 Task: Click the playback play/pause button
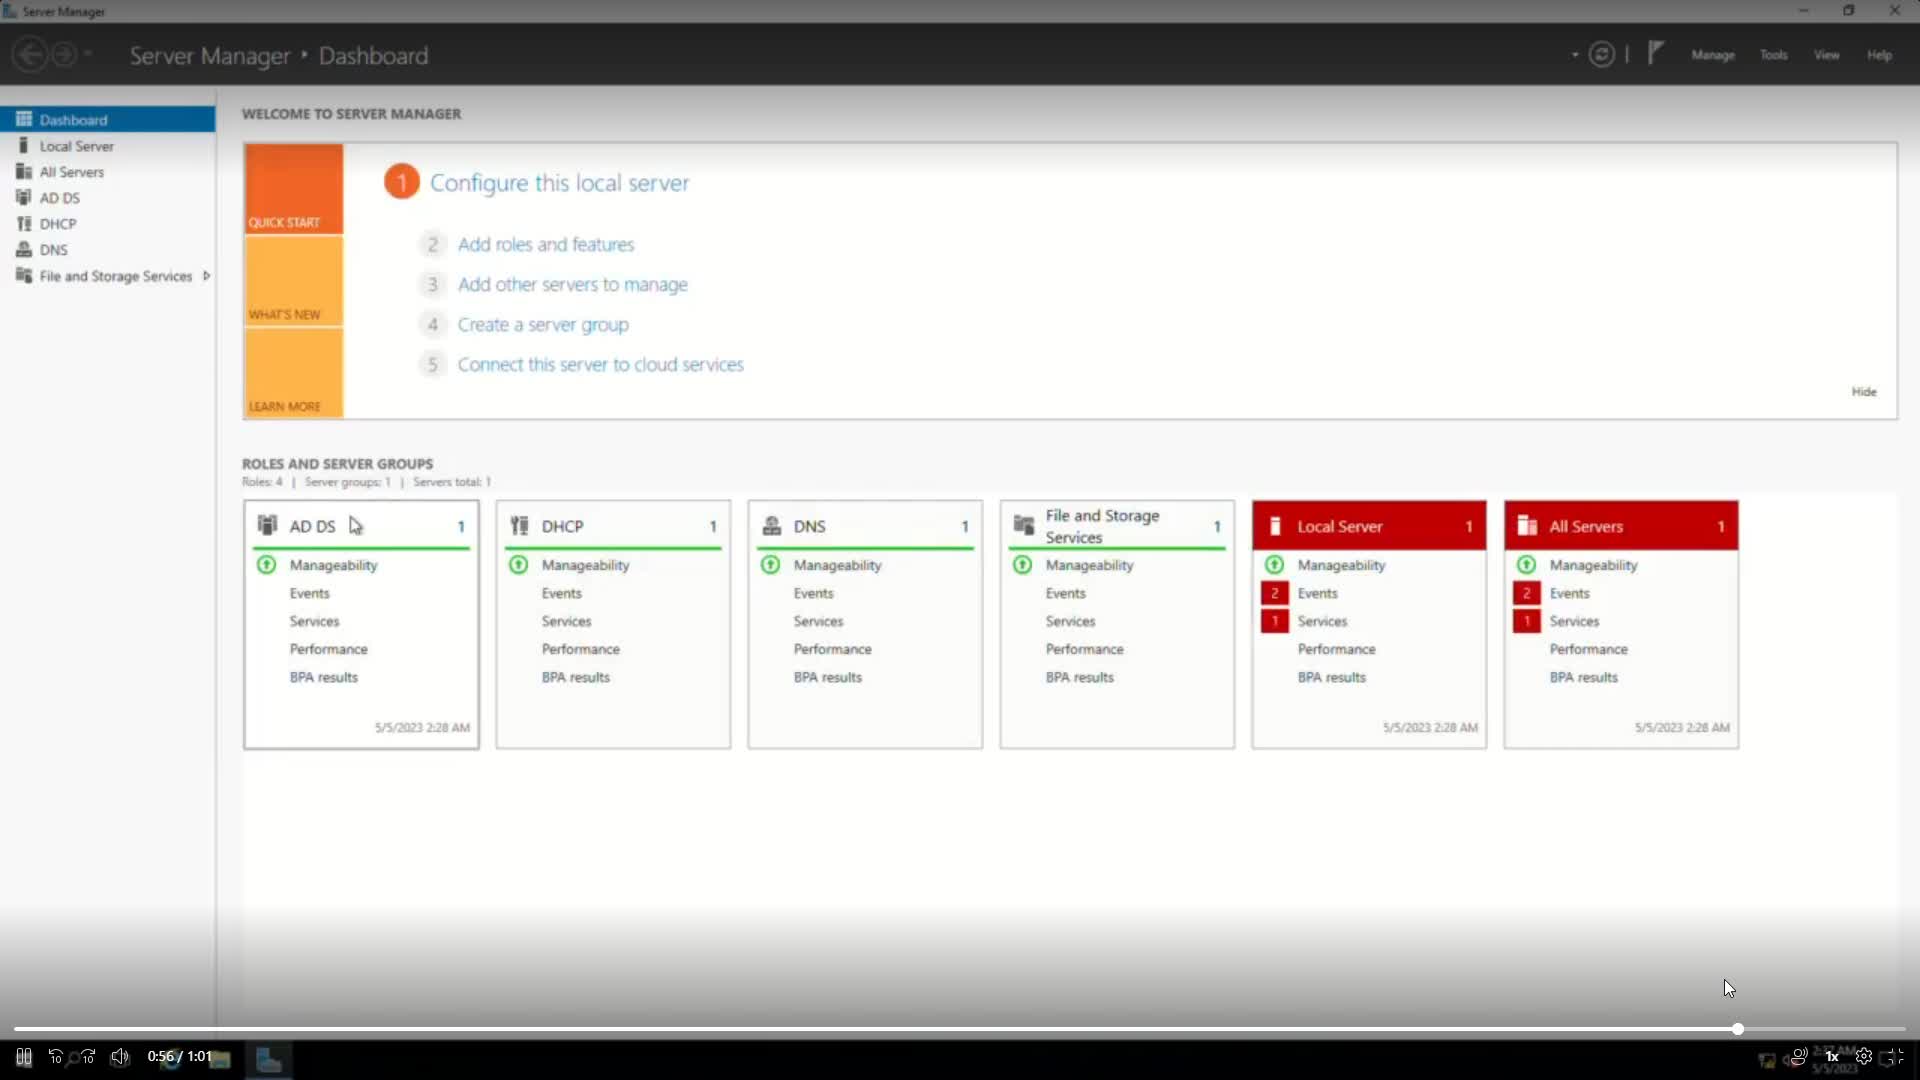pyautogui.click(x=22, y=1056)
